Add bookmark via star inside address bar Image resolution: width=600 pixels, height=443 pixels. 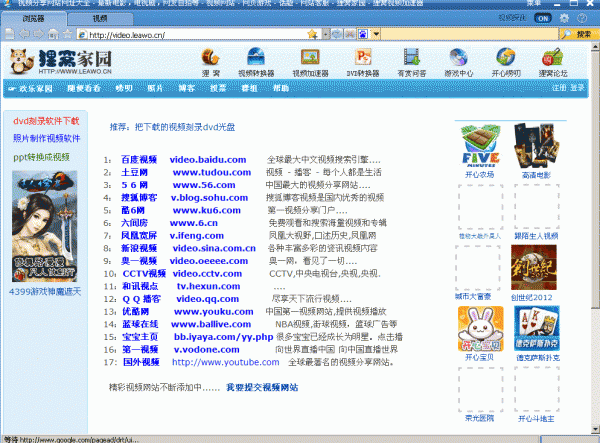312,34
